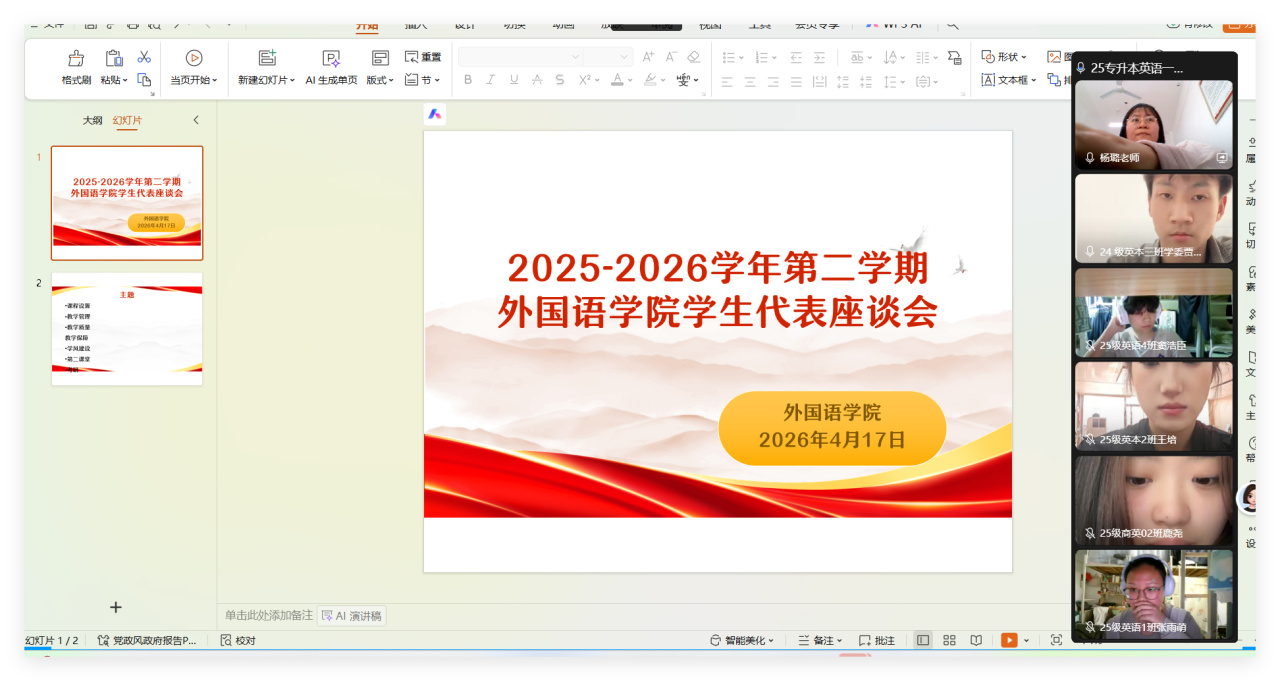Click the New Slide (新建幻灯片) icon
The image size is (1280, 681).
266,58
